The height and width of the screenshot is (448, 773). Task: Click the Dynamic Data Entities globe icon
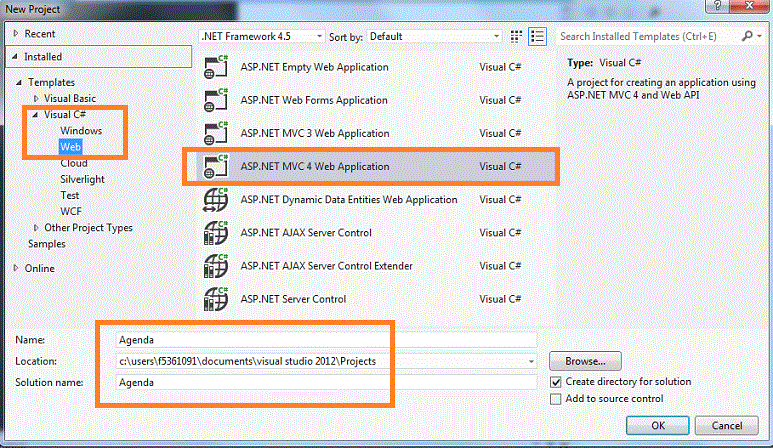[216, 200]
